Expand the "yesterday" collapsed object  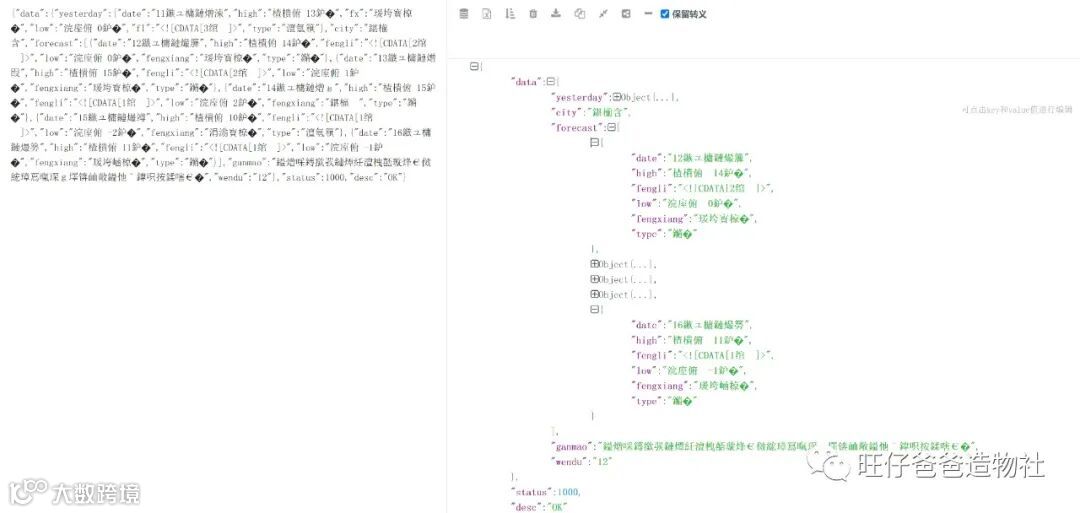[x=616, y=98]
